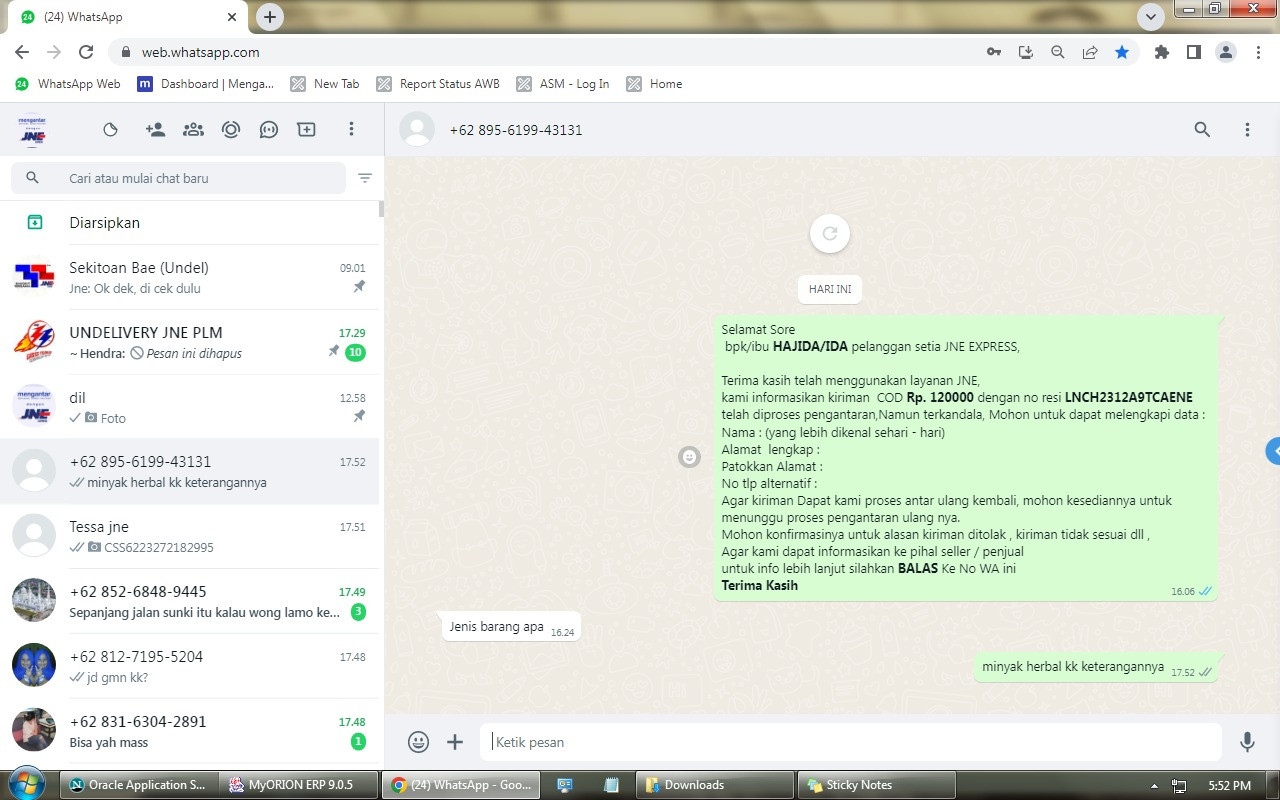Screen dimensions: 1280x800
Task: Click the load earlier messages refresh button
Action: [830, 233]
